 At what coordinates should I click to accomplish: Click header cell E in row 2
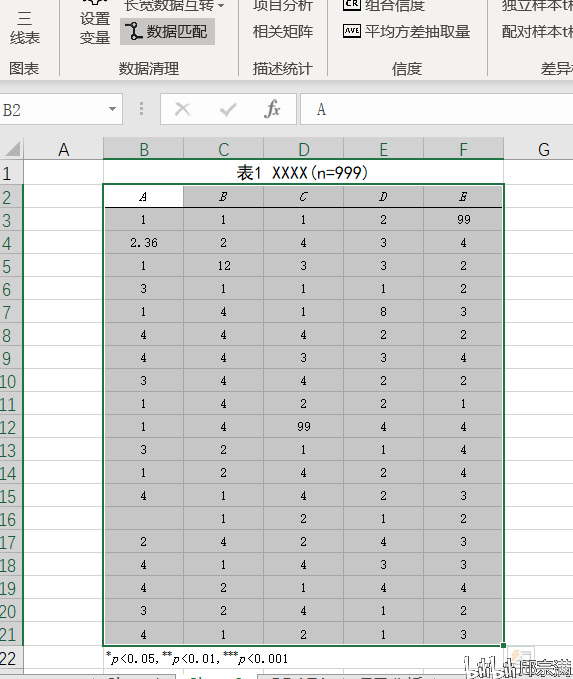pyautogui.click(x=463, y=197)
